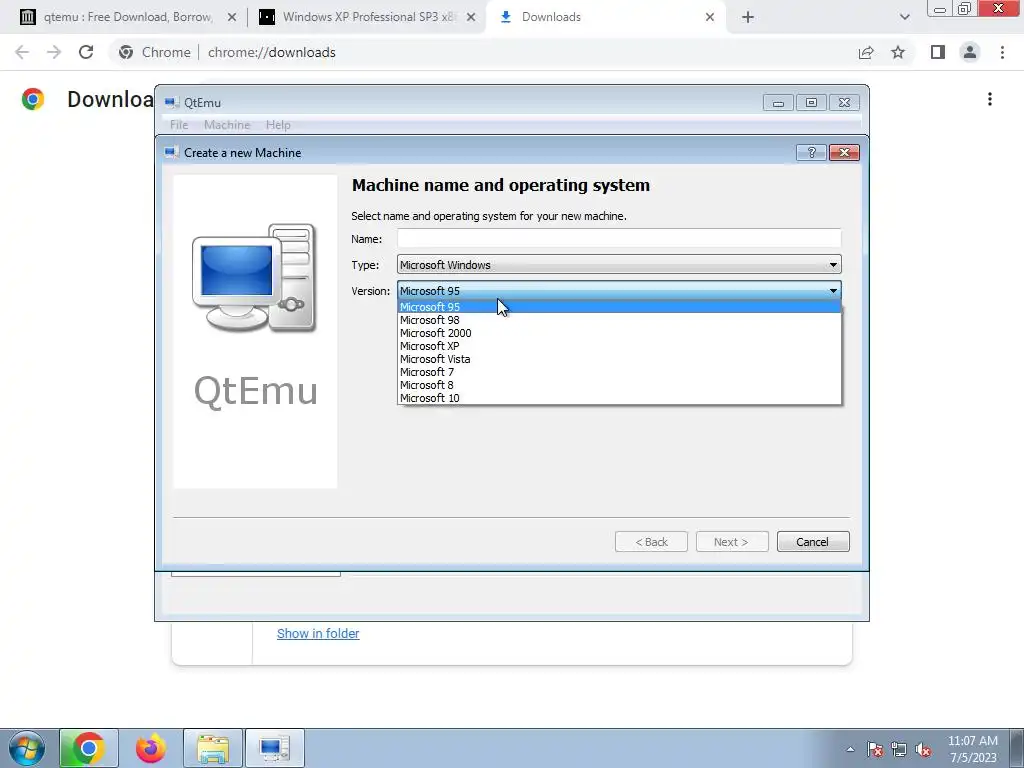Go forward in Chrome
Screen dimensions: 1024x768
(54, 52)
